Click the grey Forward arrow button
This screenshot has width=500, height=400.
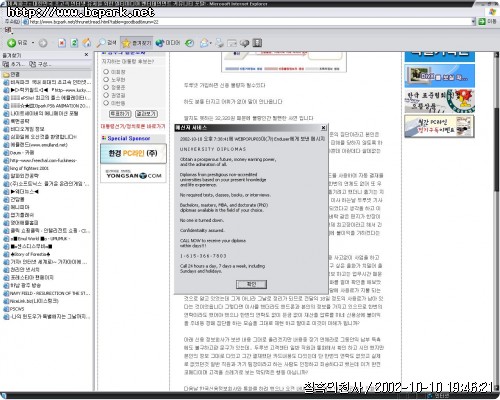[43, 43]
